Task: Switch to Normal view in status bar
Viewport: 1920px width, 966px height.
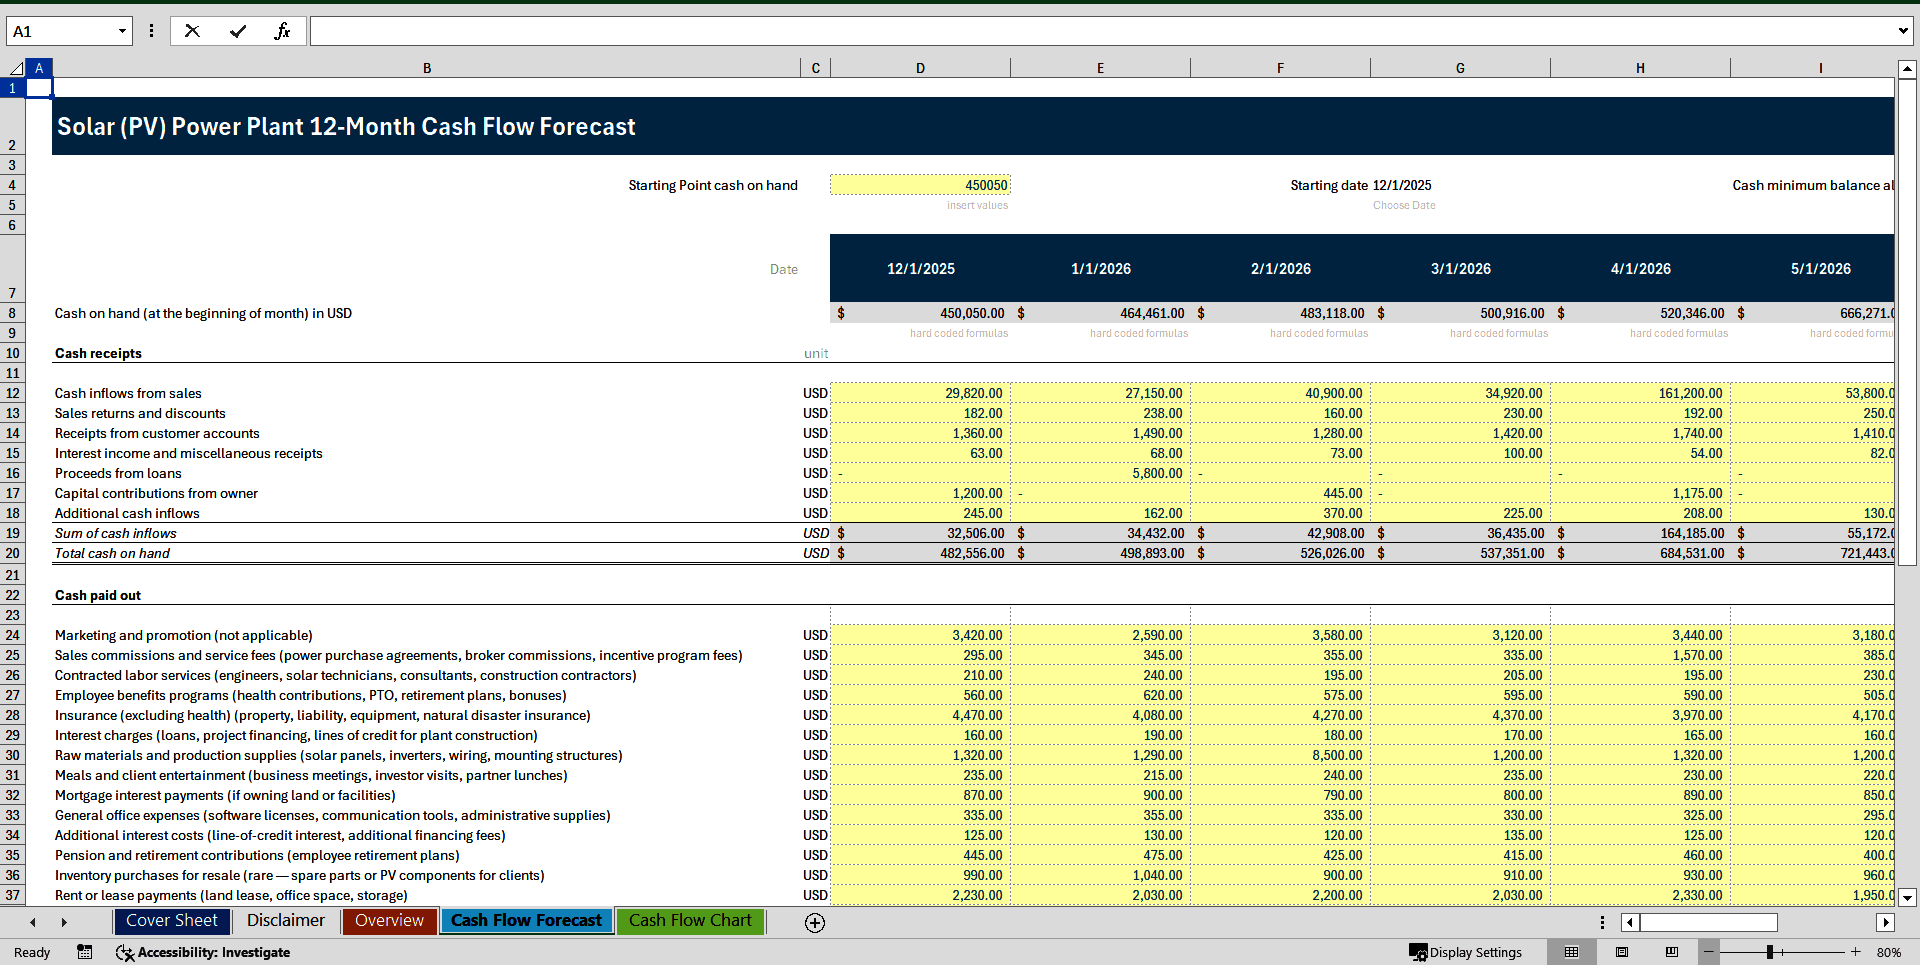Action: pyautogui.click(x=1571, y=952)
